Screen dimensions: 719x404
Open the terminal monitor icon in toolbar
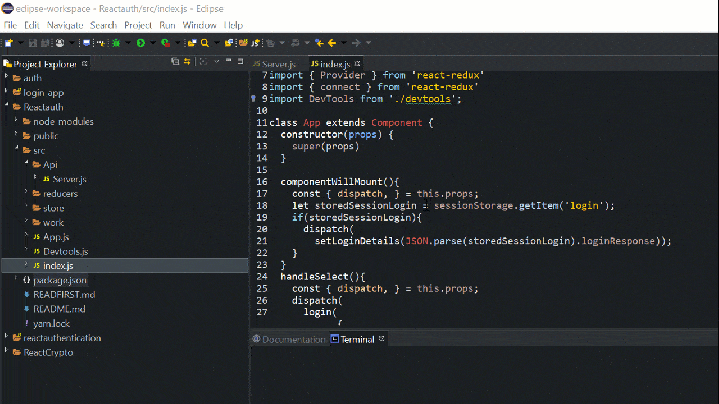tap(86, 43)
